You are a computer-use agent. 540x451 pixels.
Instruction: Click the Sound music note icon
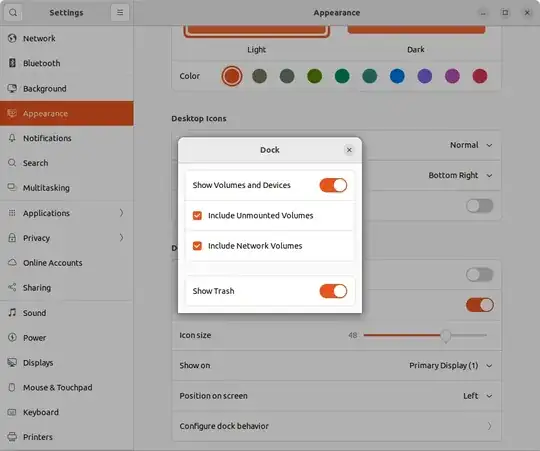pyautogui.click(x=12, y=313)
